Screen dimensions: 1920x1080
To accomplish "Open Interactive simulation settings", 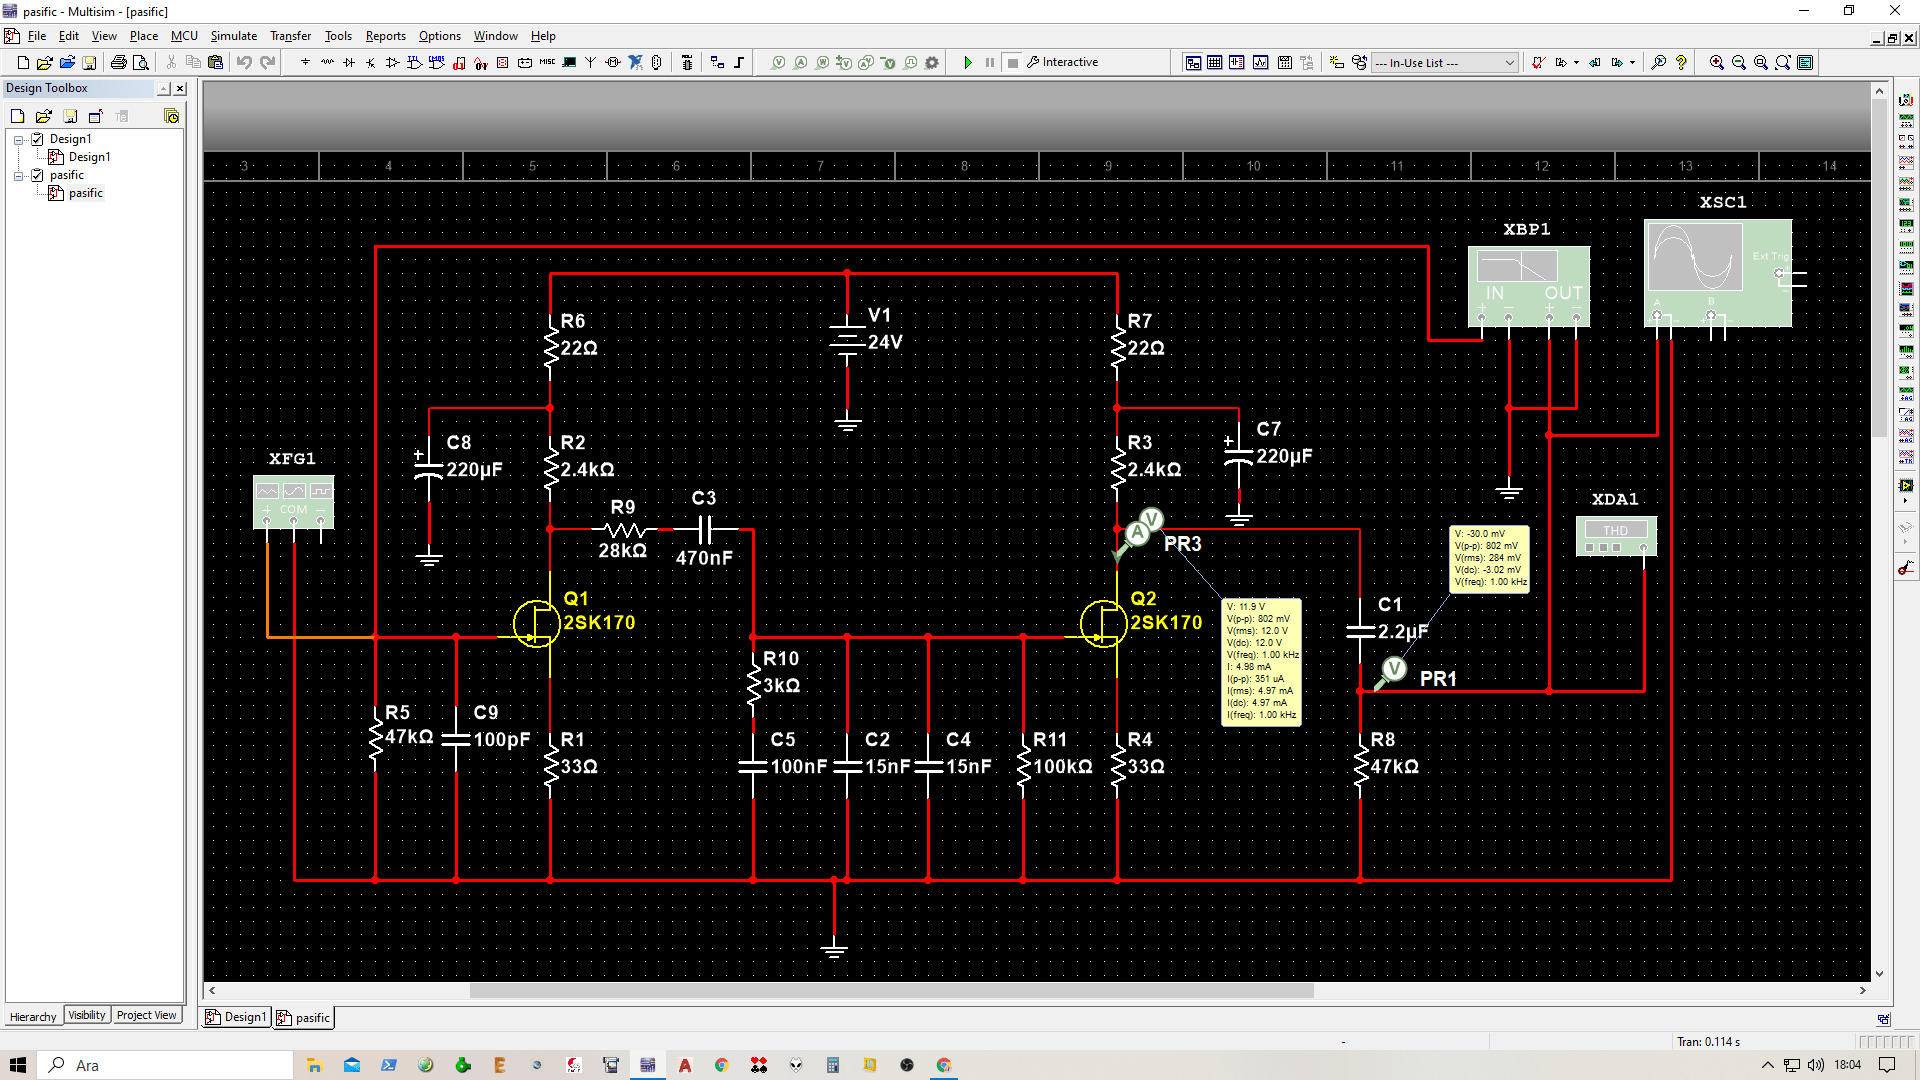I will (x=1062, y=62).
